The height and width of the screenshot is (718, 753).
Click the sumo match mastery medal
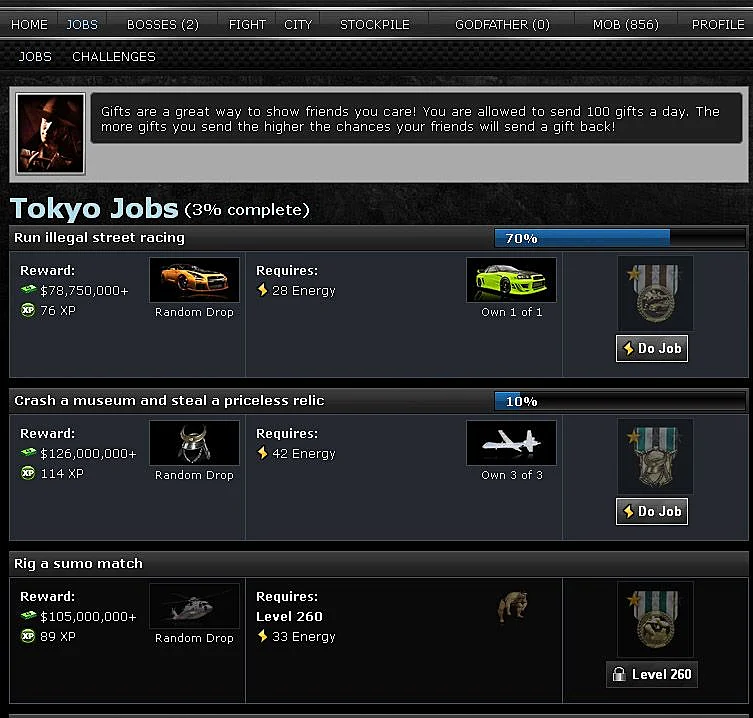coord(655,619)
